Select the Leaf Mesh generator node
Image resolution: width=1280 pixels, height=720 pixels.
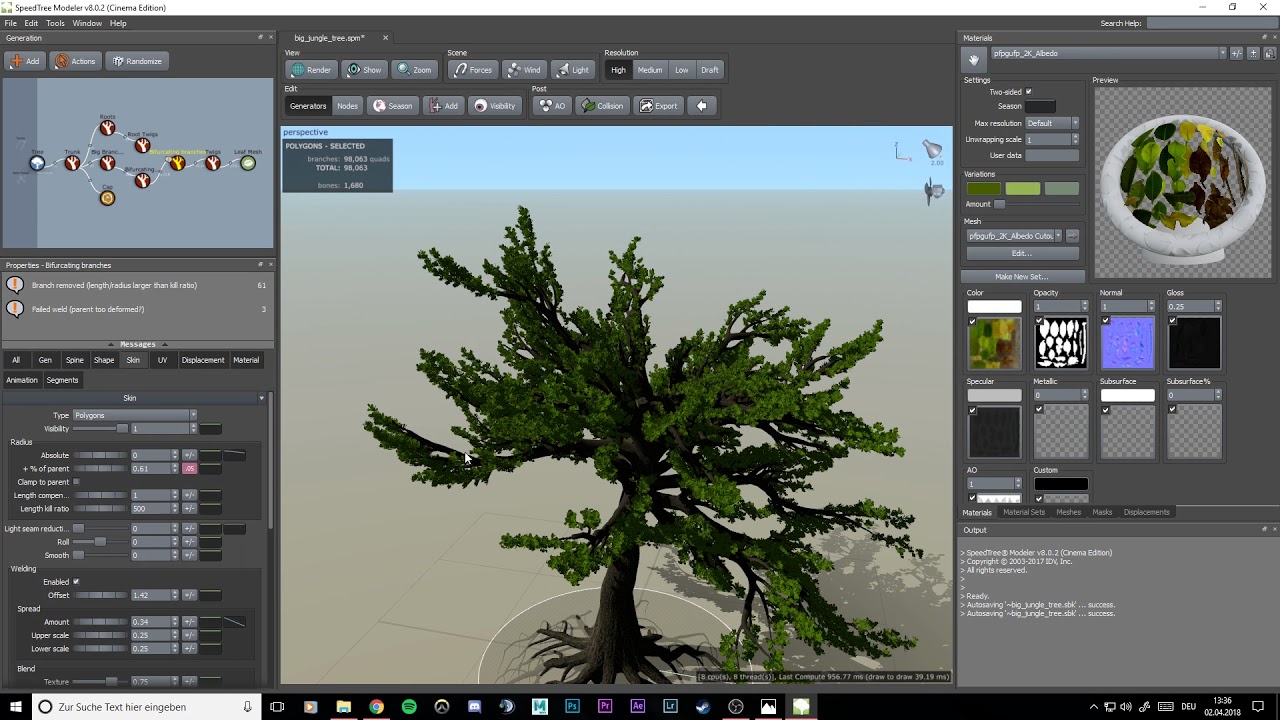click(x=247, y=163)
